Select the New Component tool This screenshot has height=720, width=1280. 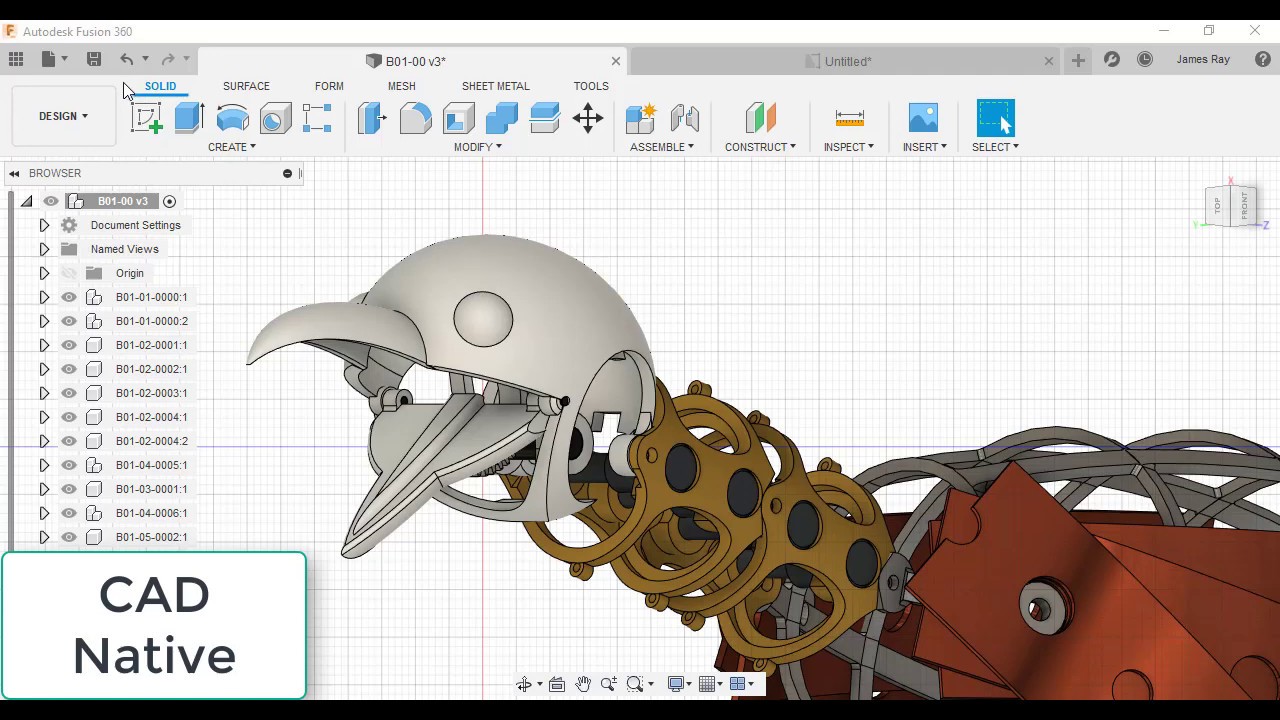tap(640, 118)
